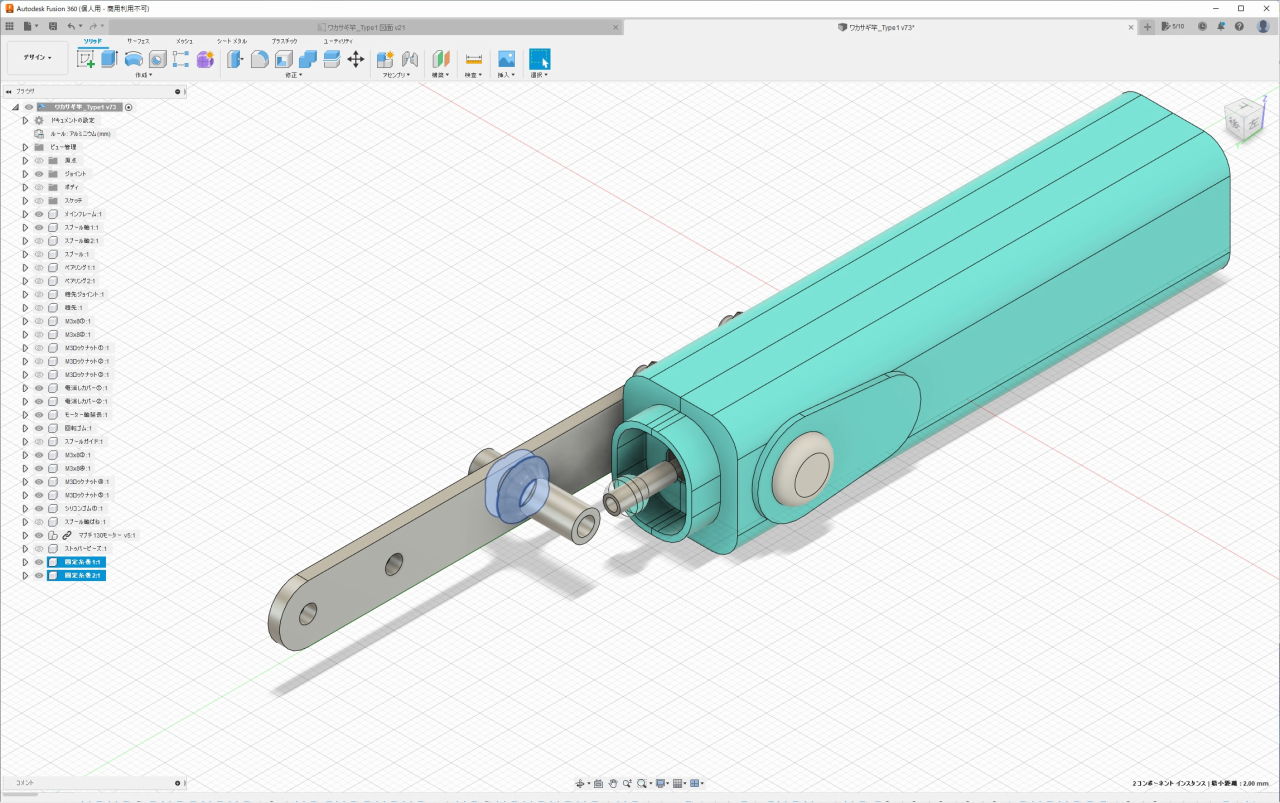Image resolution: width=1280 pixels, height=803 pixels.
Task: Switch to the プラスチック tab
Action: point(284,41)
